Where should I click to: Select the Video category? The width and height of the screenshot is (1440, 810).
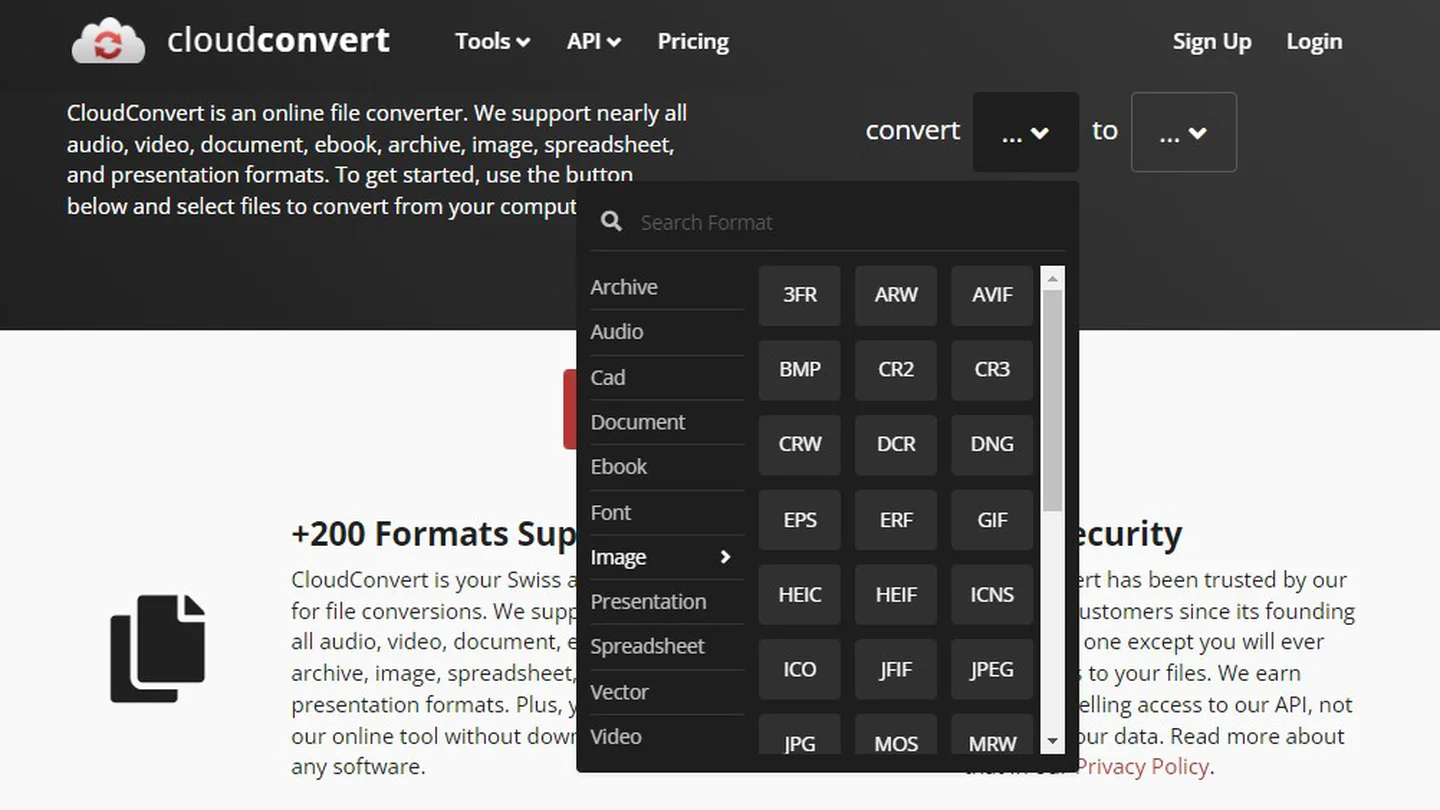[666, 737]
